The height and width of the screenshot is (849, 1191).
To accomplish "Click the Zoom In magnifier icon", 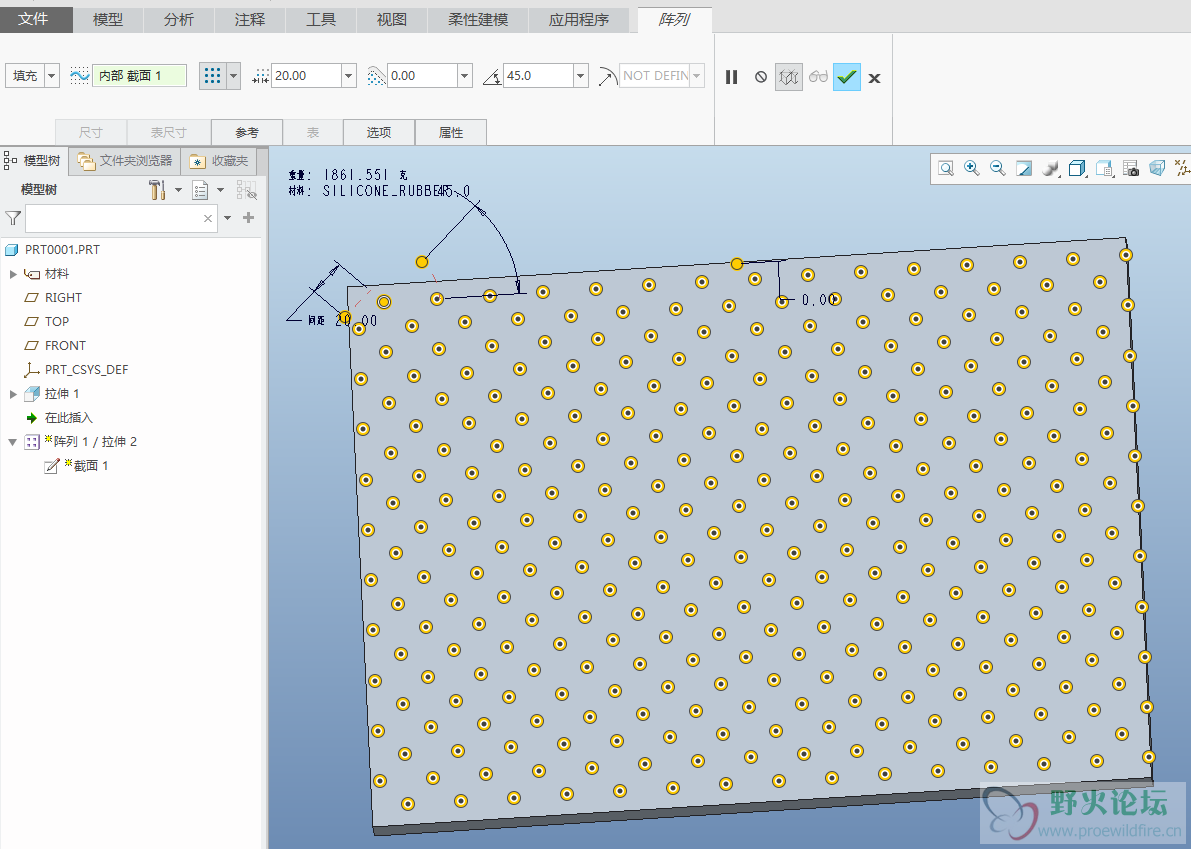I will (x=971, y=169).
